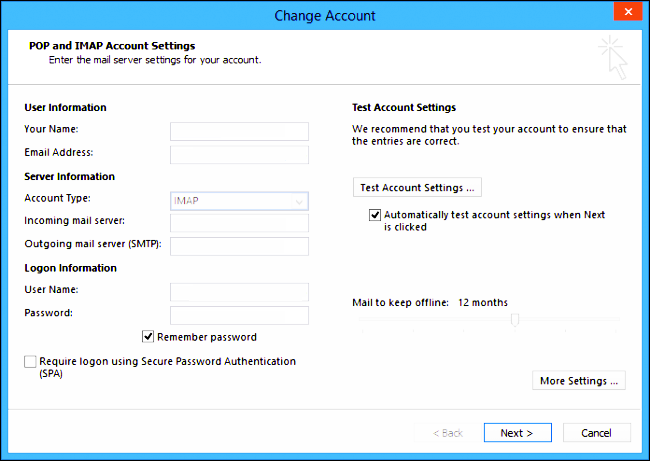Click the Your Name input field
Screen dimensions: 650x461
pos(239,131)
